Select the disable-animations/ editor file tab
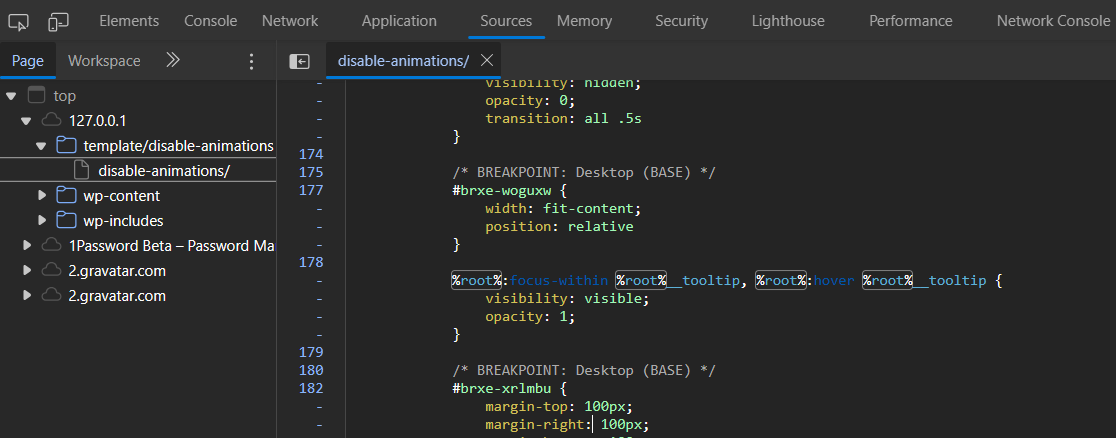The width and height of the screenshot is (1116, 438). point(404,61)
